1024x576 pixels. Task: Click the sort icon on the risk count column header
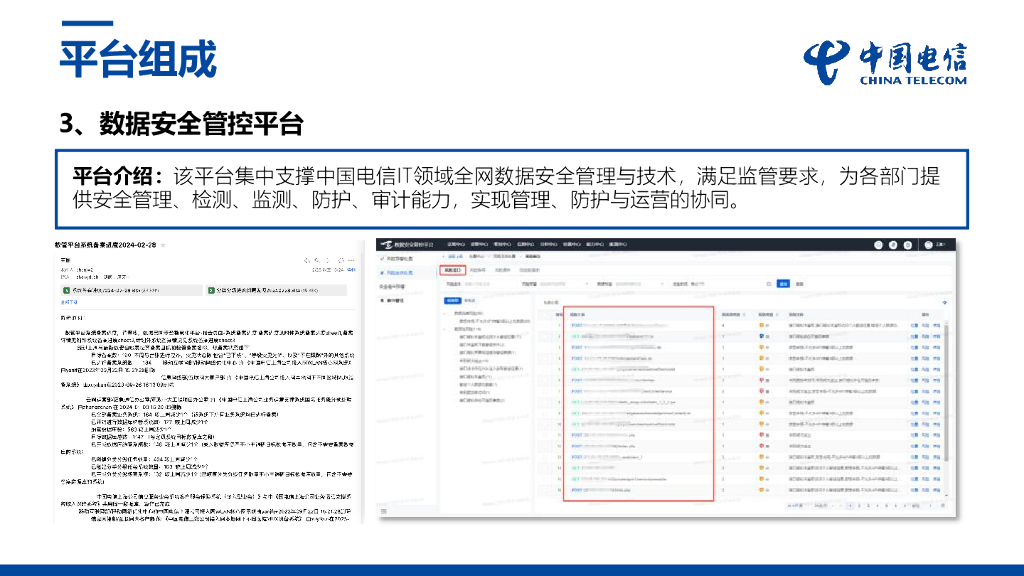pos(744,315)
